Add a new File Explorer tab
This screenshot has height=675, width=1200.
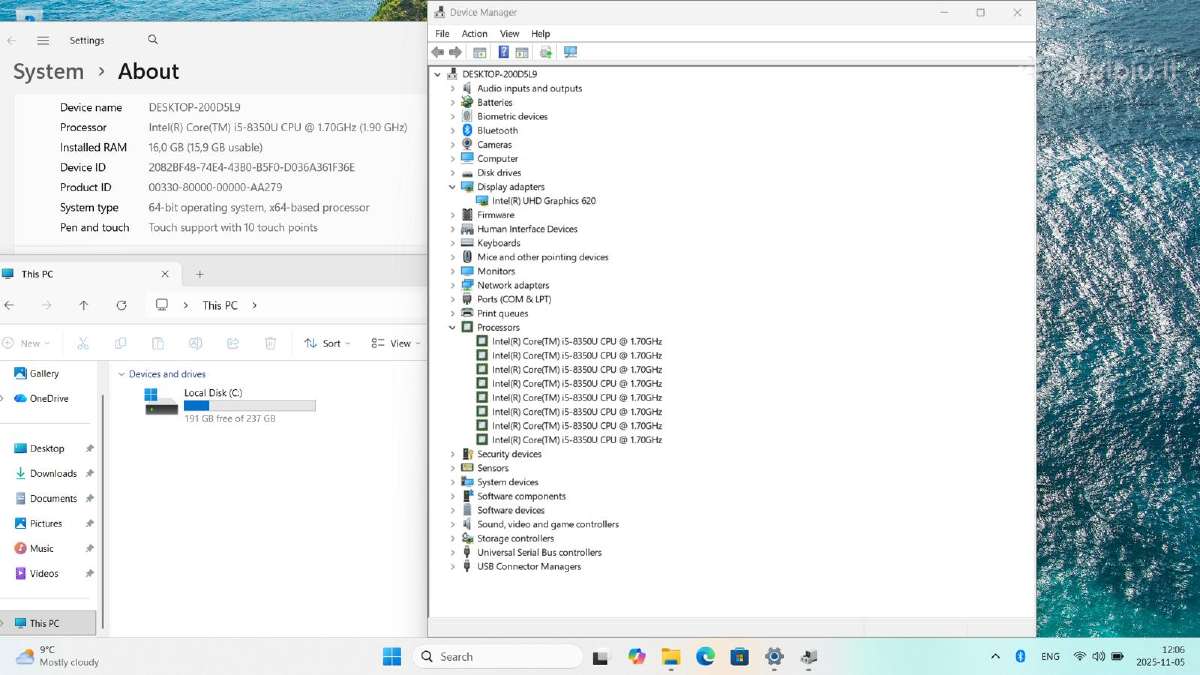[x=200, y=274]
